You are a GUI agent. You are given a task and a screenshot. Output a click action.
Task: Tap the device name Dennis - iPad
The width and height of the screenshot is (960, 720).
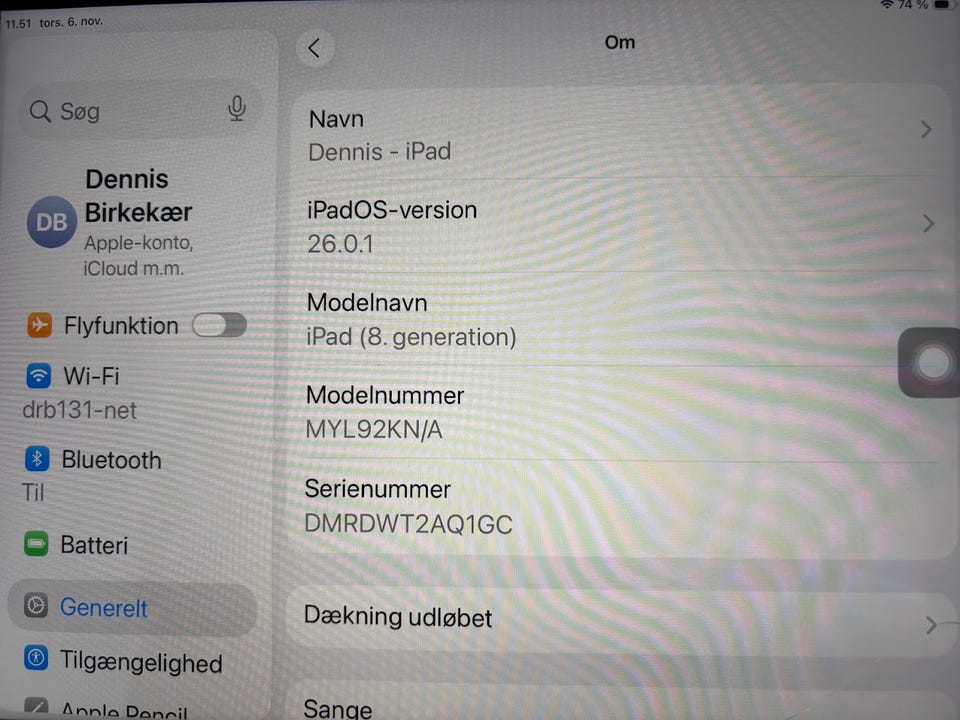pos(380,151)
